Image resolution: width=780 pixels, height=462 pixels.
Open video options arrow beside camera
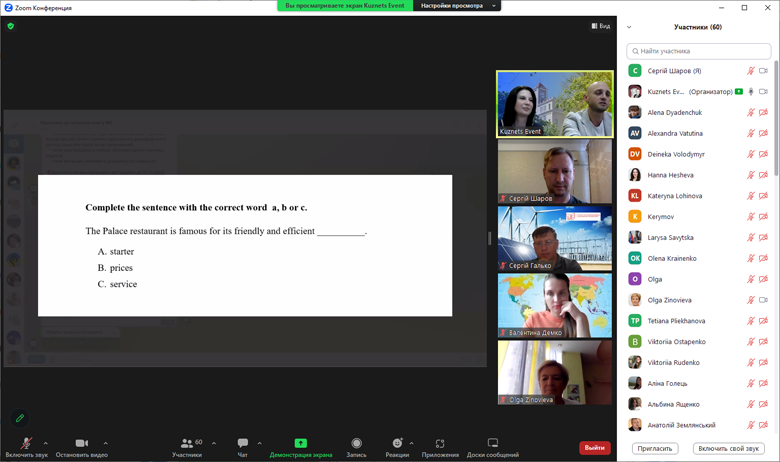[x=105, y=443]
